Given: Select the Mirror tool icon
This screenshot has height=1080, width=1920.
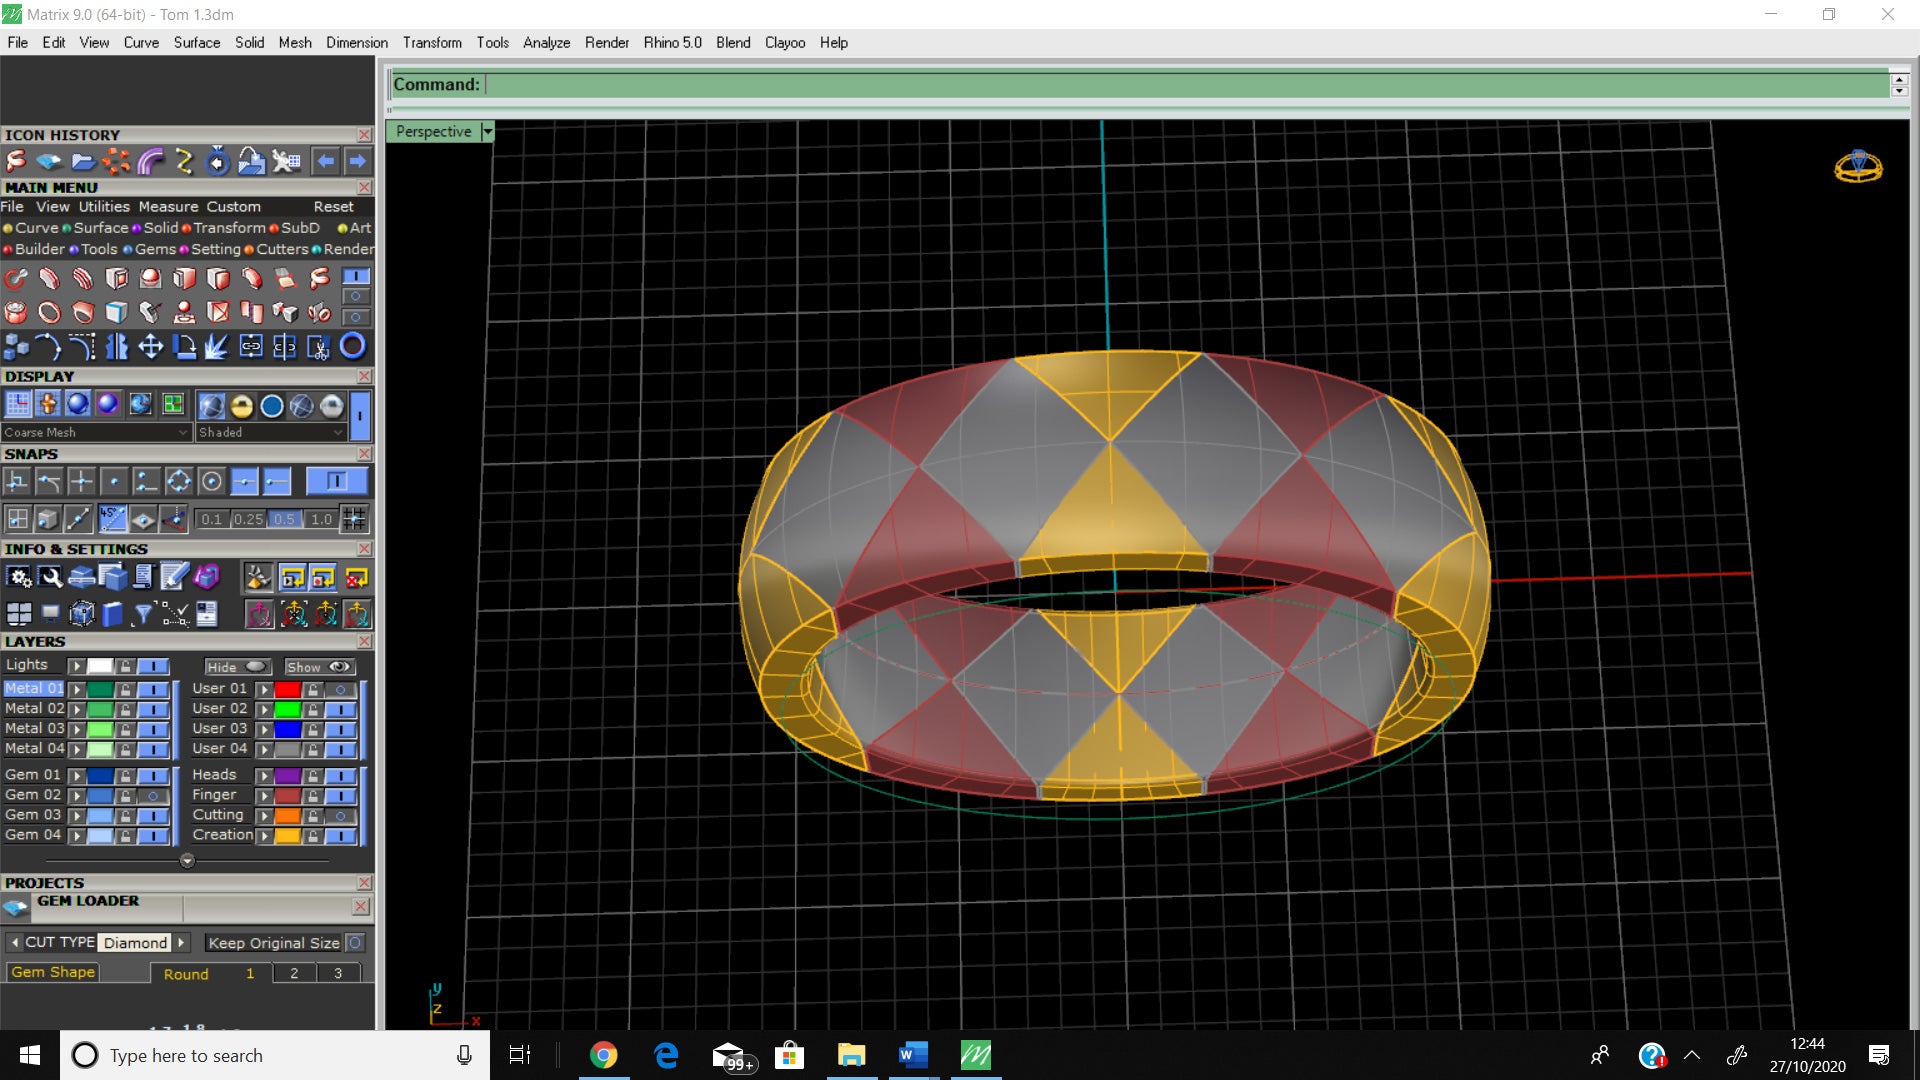Looking at the screenshot, I should [116, 347].
